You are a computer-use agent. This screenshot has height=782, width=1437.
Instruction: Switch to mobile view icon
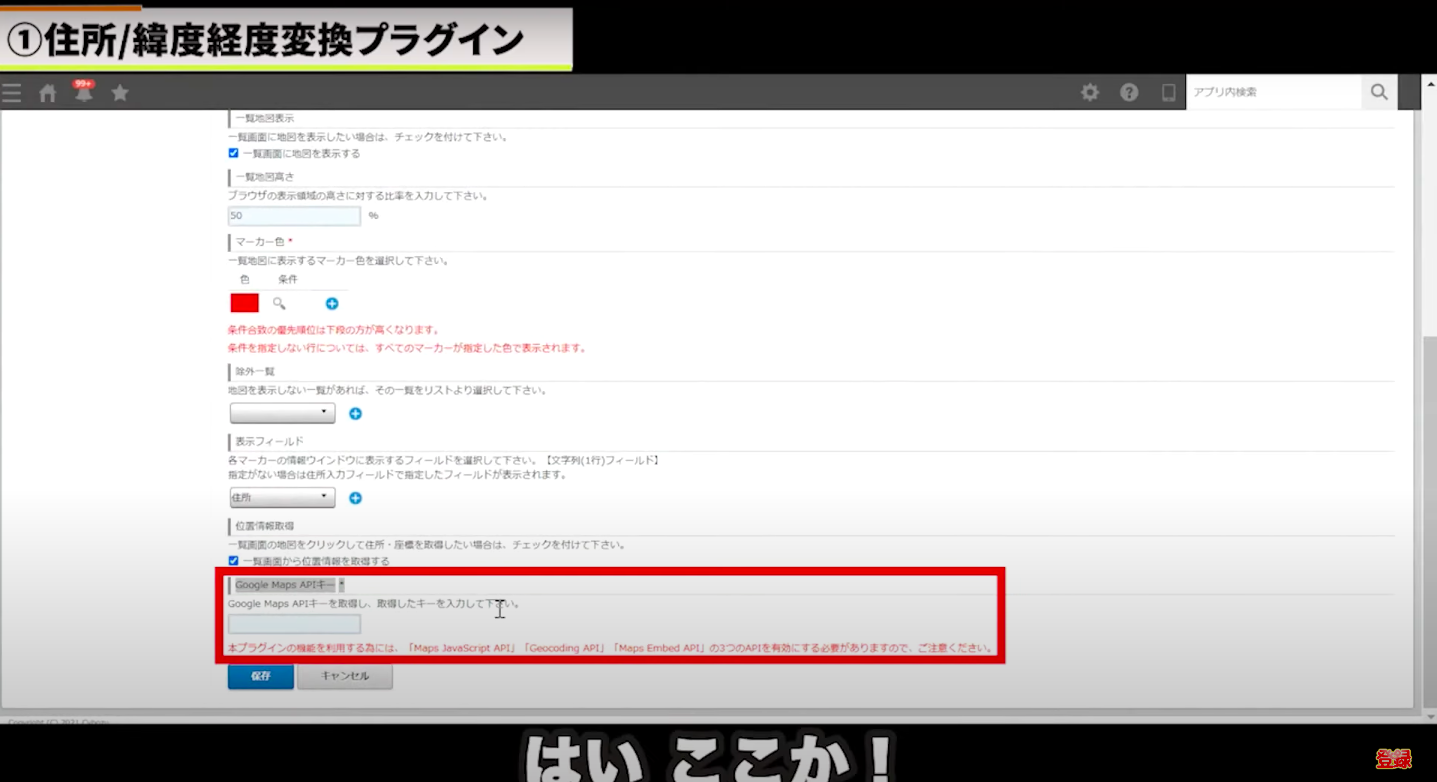tap(1168, 92)
